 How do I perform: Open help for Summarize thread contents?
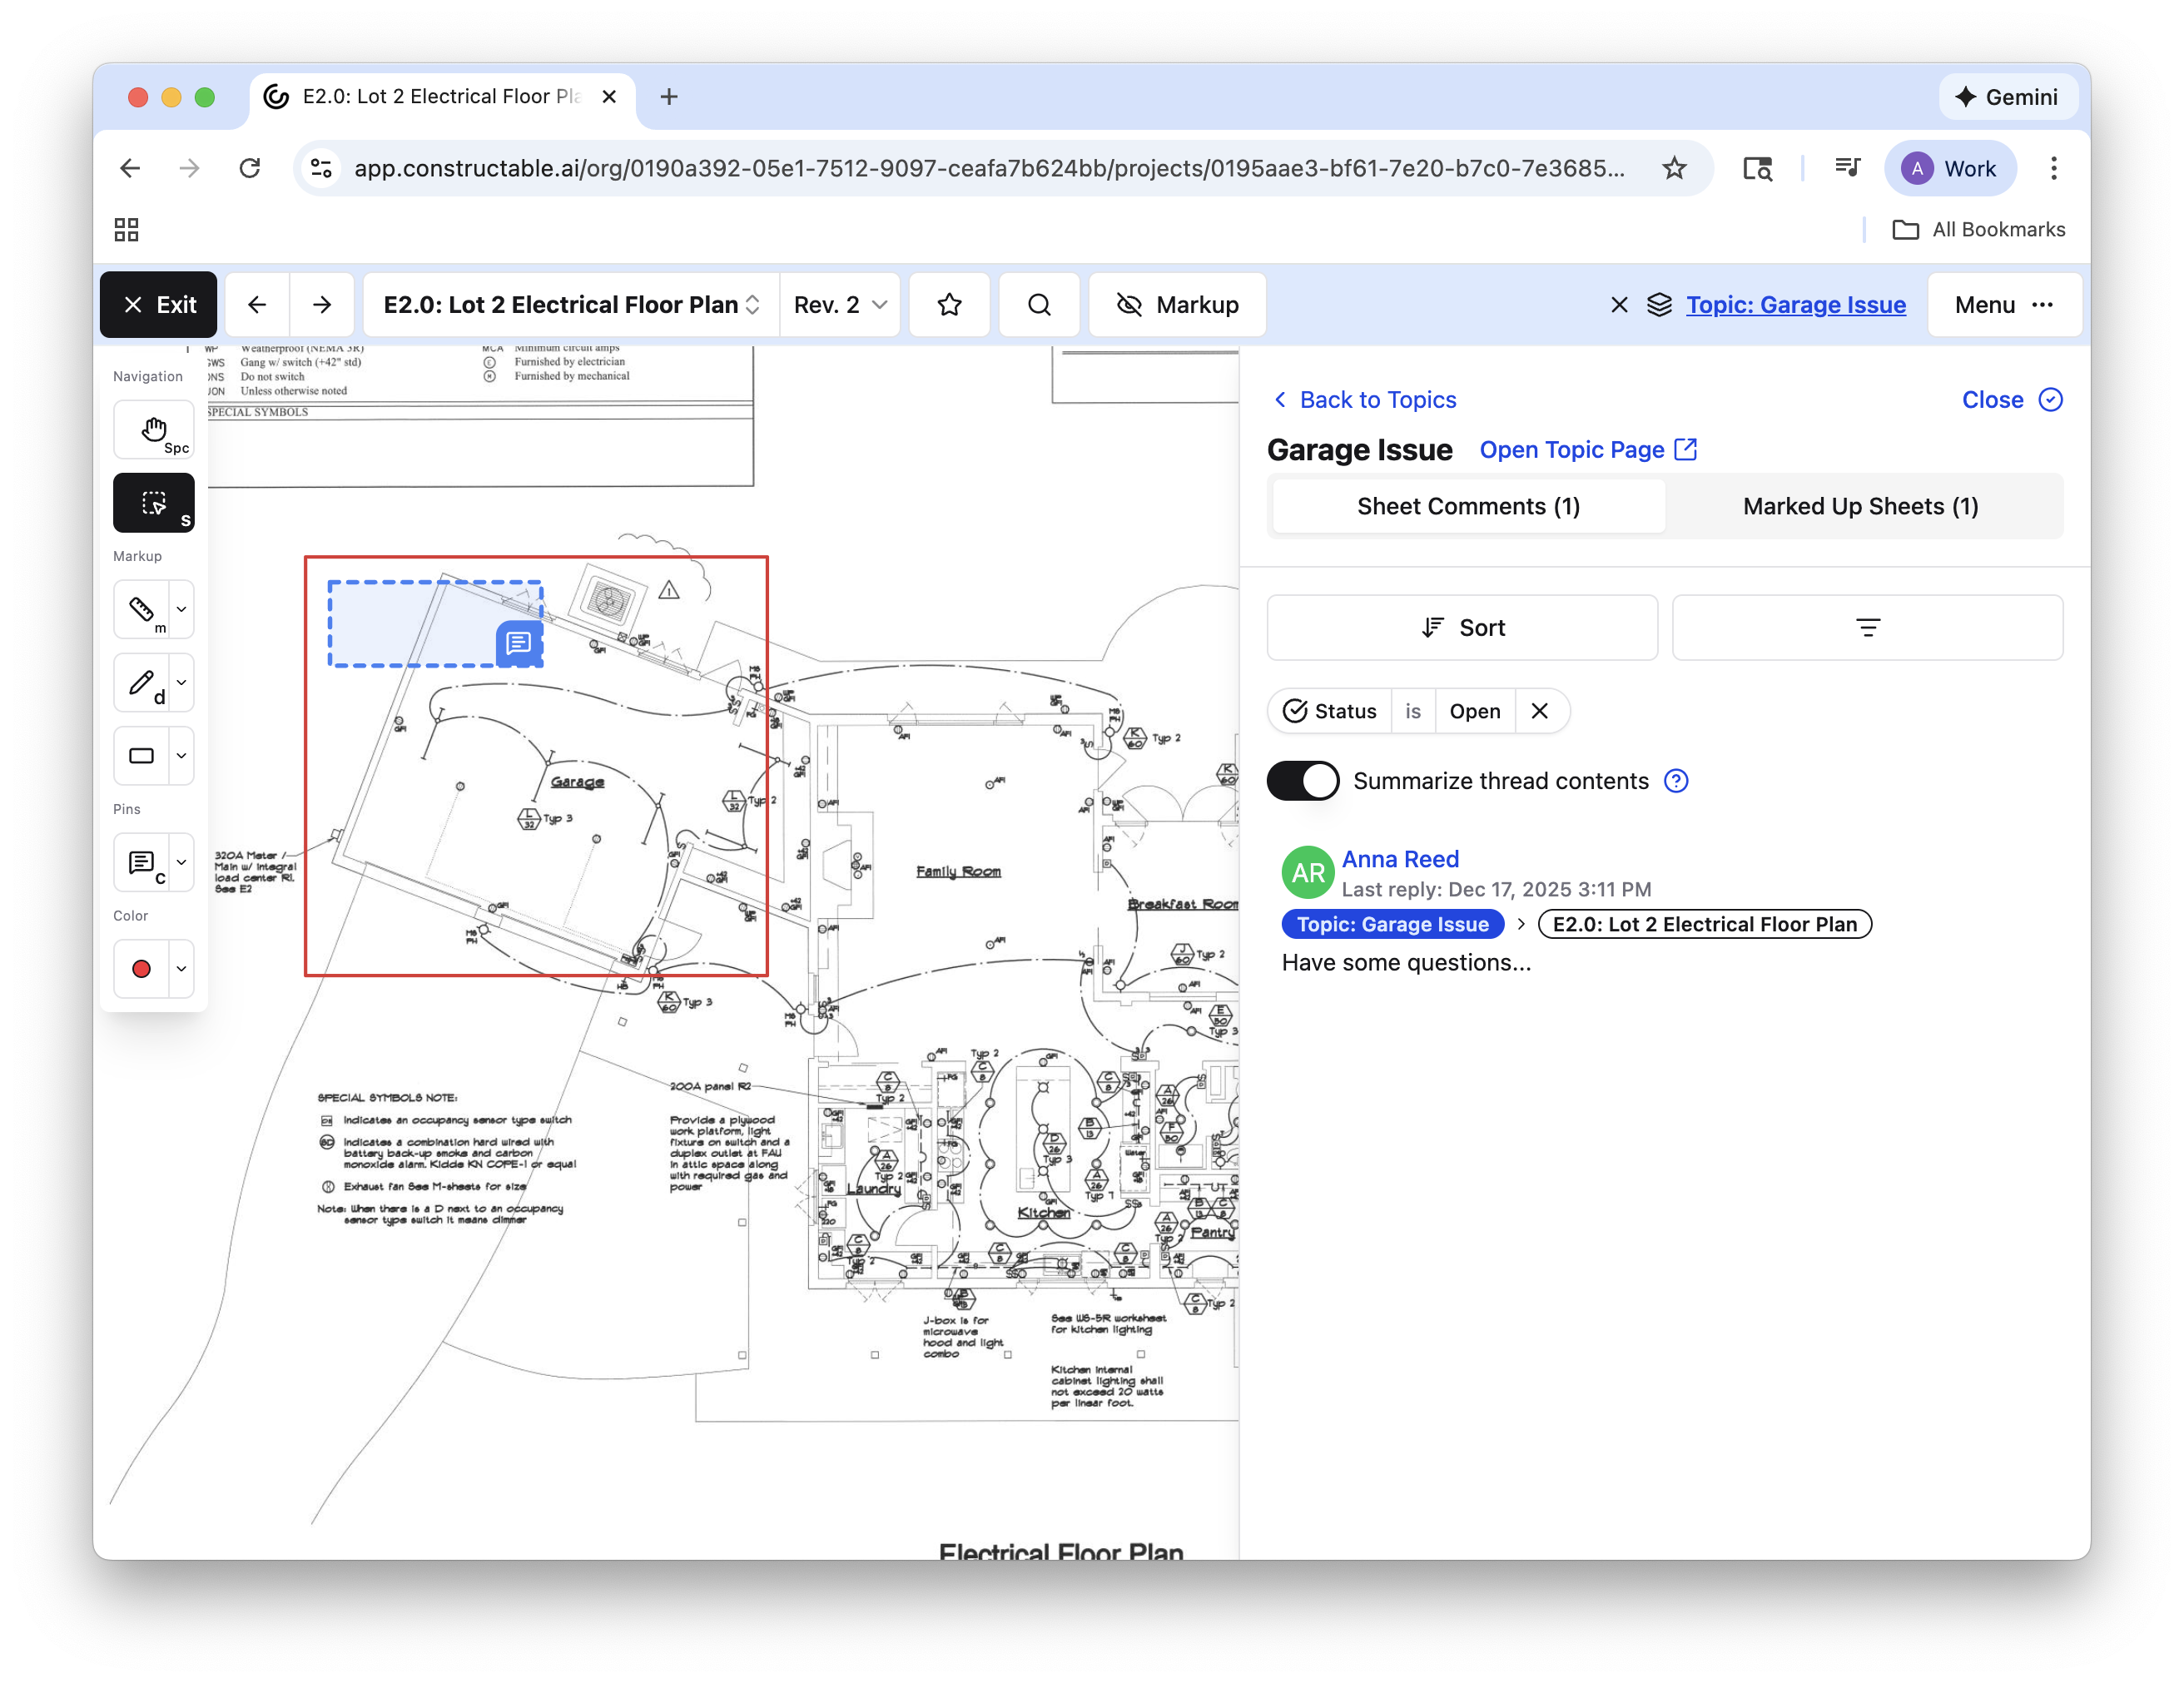[1676, 781]
